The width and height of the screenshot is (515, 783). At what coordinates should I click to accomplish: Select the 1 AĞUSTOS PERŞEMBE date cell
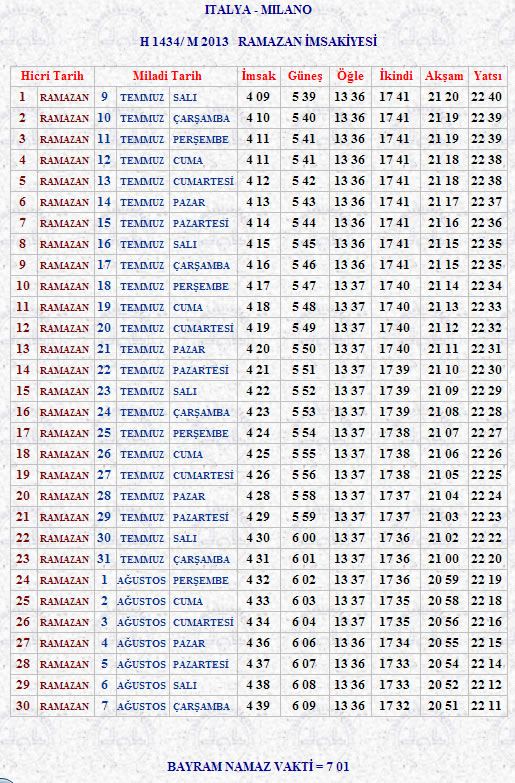click(166, 580)
